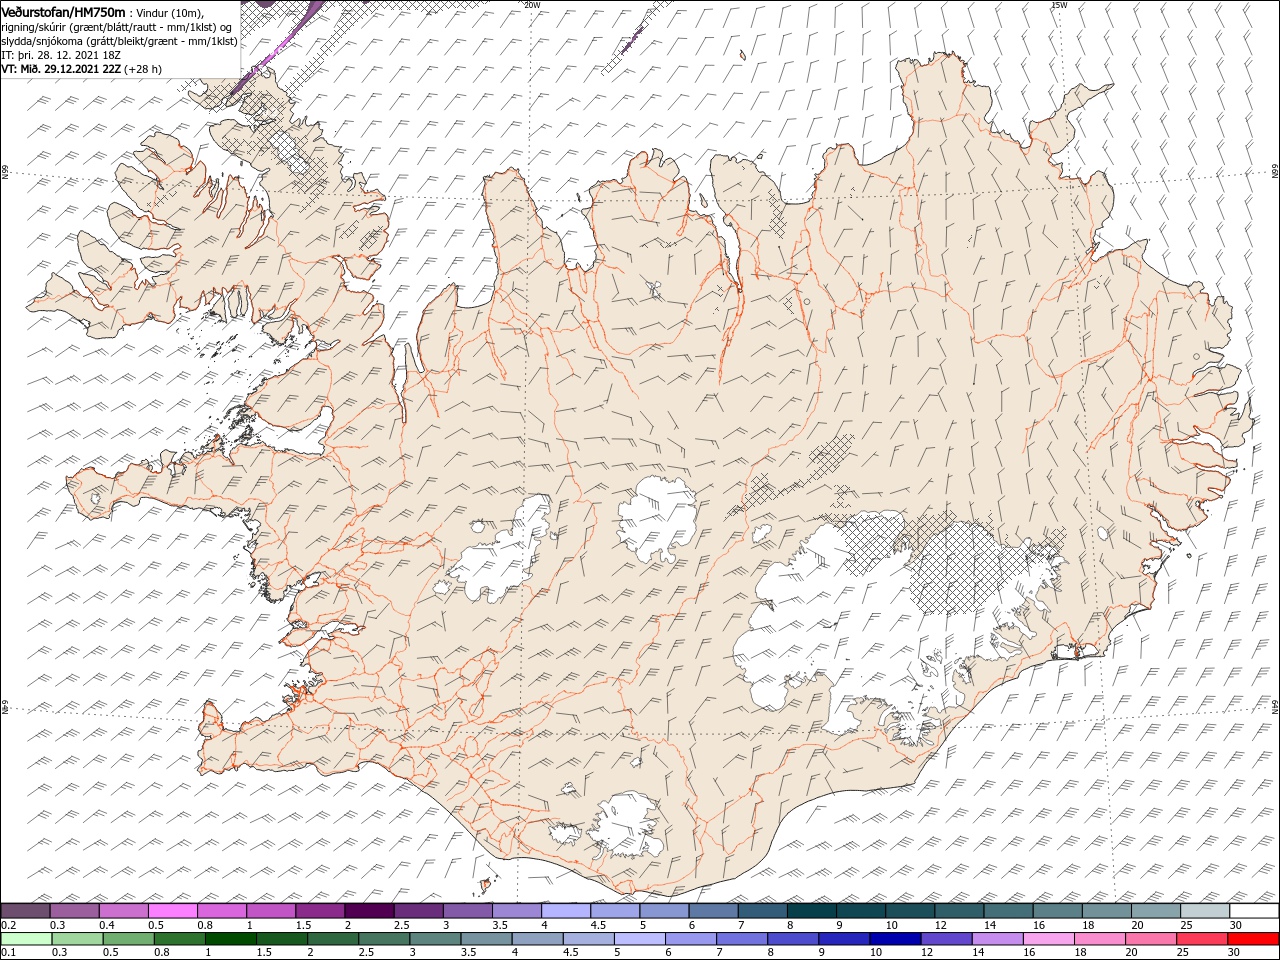Screen dimensions: 1280x960
Task: Choose the darkest purple swatch labeled 2 in the upper legend row
Action: pos(369,911)
